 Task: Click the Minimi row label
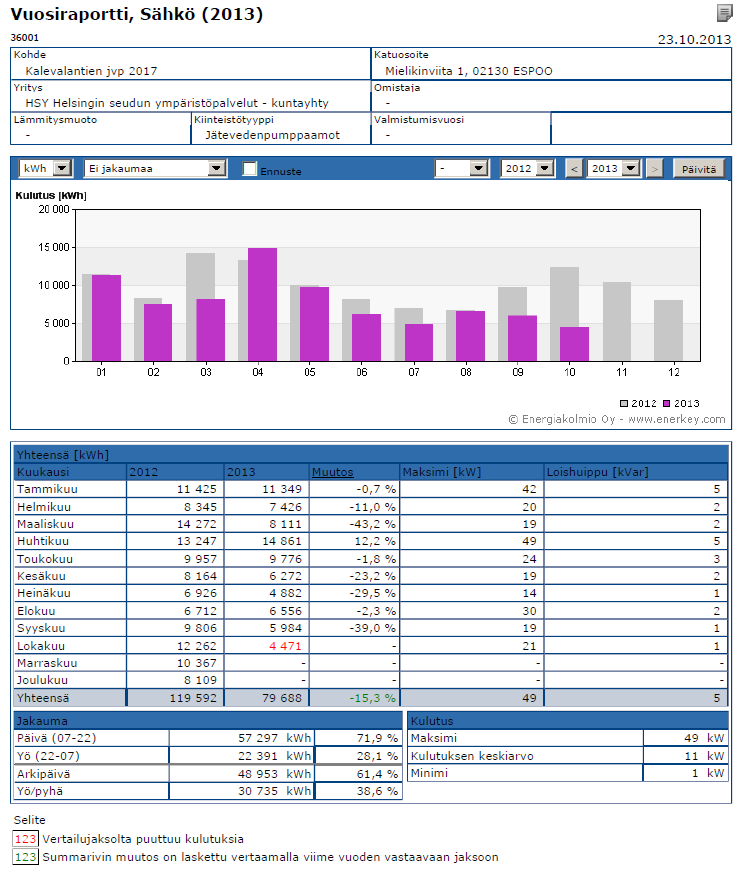pos(429,773)
